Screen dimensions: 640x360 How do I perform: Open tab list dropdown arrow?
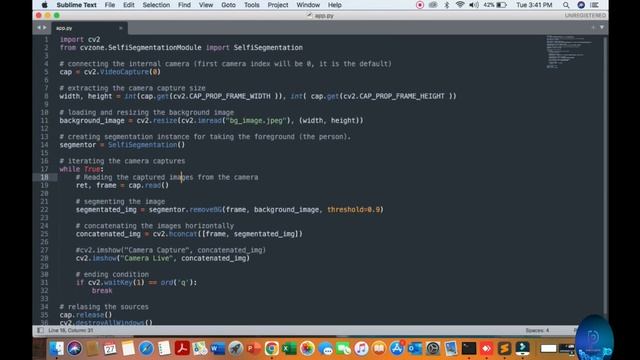click(602, 27)
